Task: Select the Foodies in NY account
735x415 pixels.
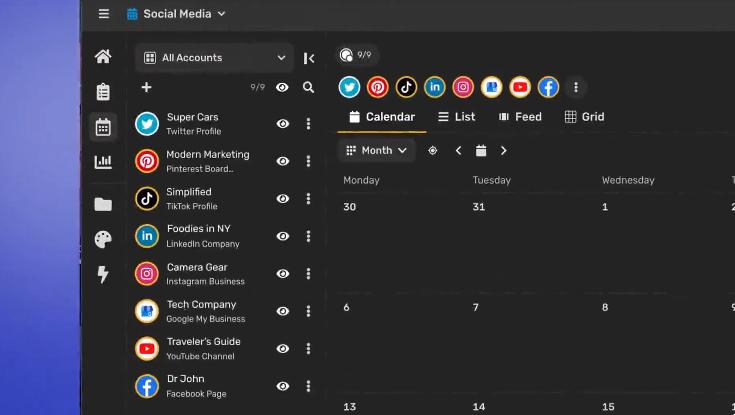Action: coord(200,236)
